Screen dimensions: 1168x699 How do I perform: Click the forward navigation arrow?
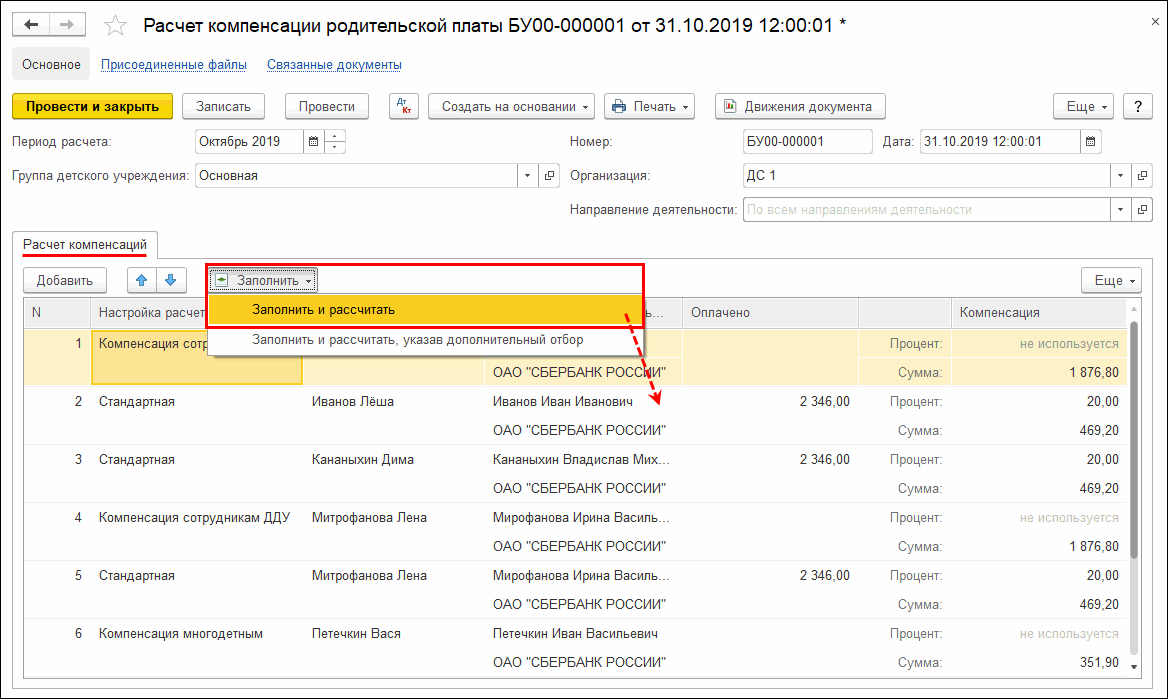pyautogui.click(x=67, y=24)
